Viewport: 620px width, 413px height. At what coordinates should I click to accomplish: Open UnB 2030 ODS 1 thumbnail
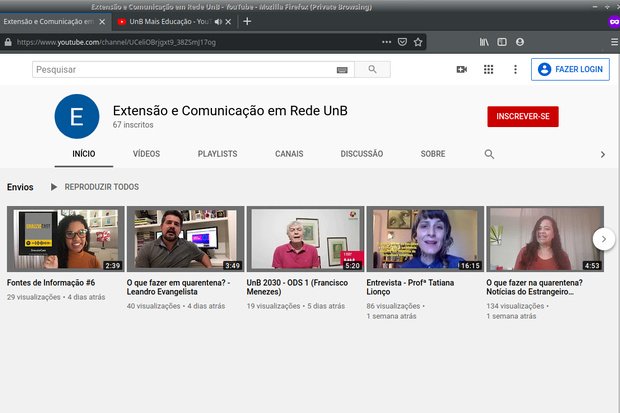tap(305, 239)
